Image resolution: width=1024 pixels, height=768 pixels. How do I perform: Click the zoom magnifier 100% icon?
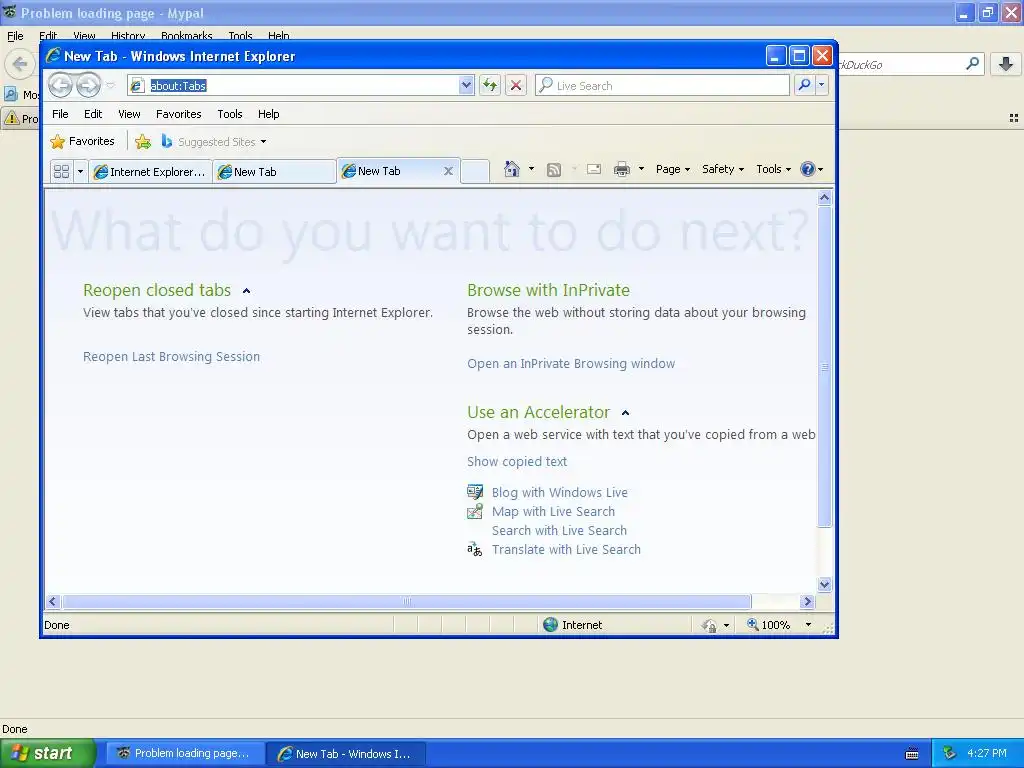[x=752, y=624]
